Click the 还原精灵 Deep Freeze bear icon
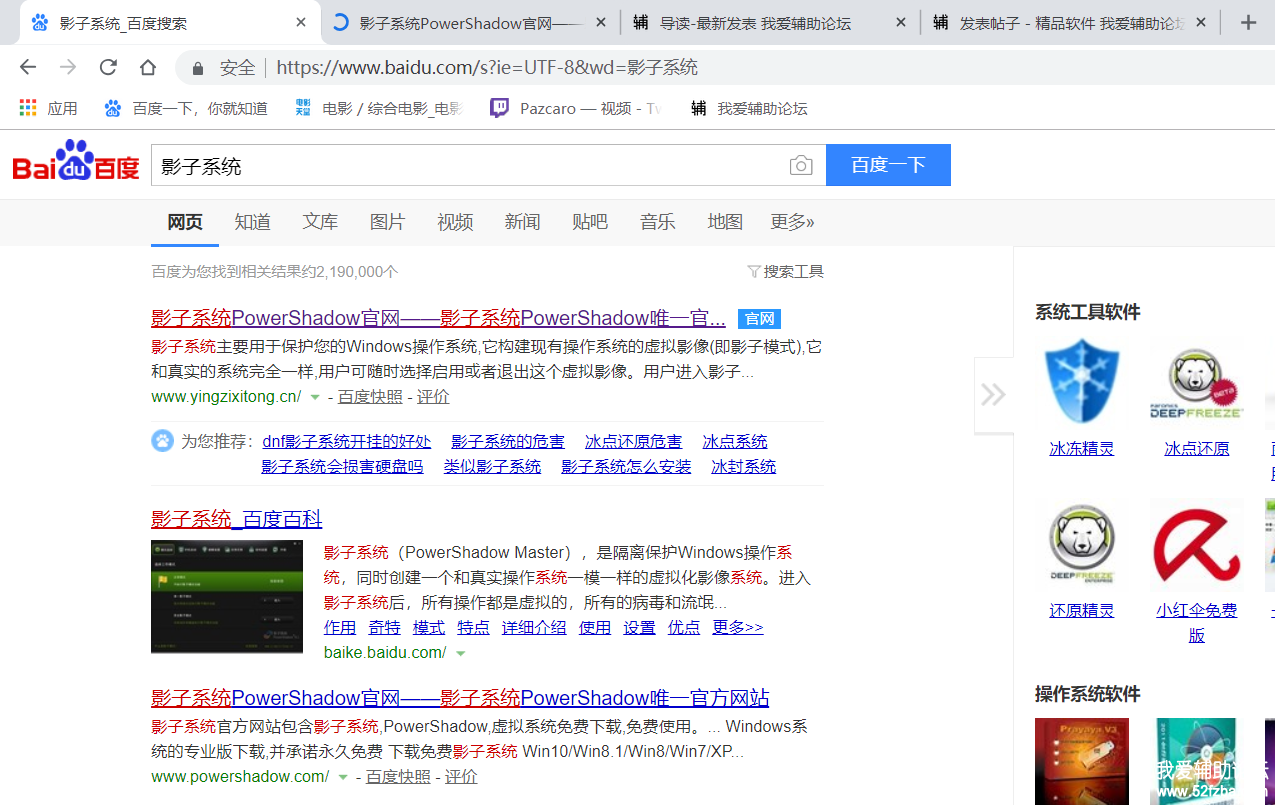Viewport: 1275px width, 805px height. coord(1082,545)
